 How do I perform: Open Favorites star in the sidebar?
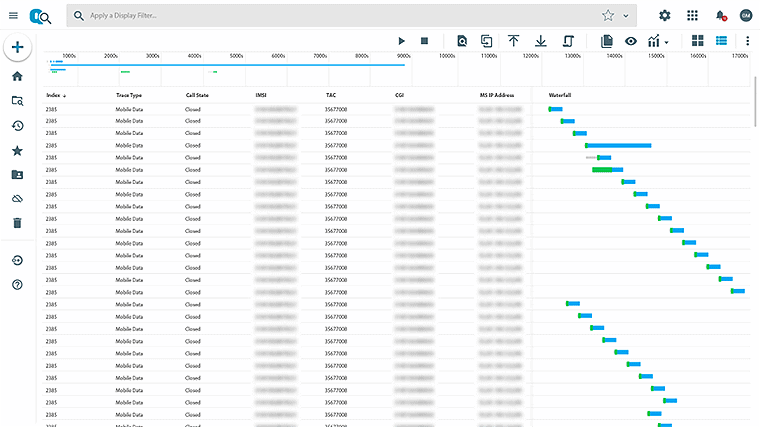(17, 151)
